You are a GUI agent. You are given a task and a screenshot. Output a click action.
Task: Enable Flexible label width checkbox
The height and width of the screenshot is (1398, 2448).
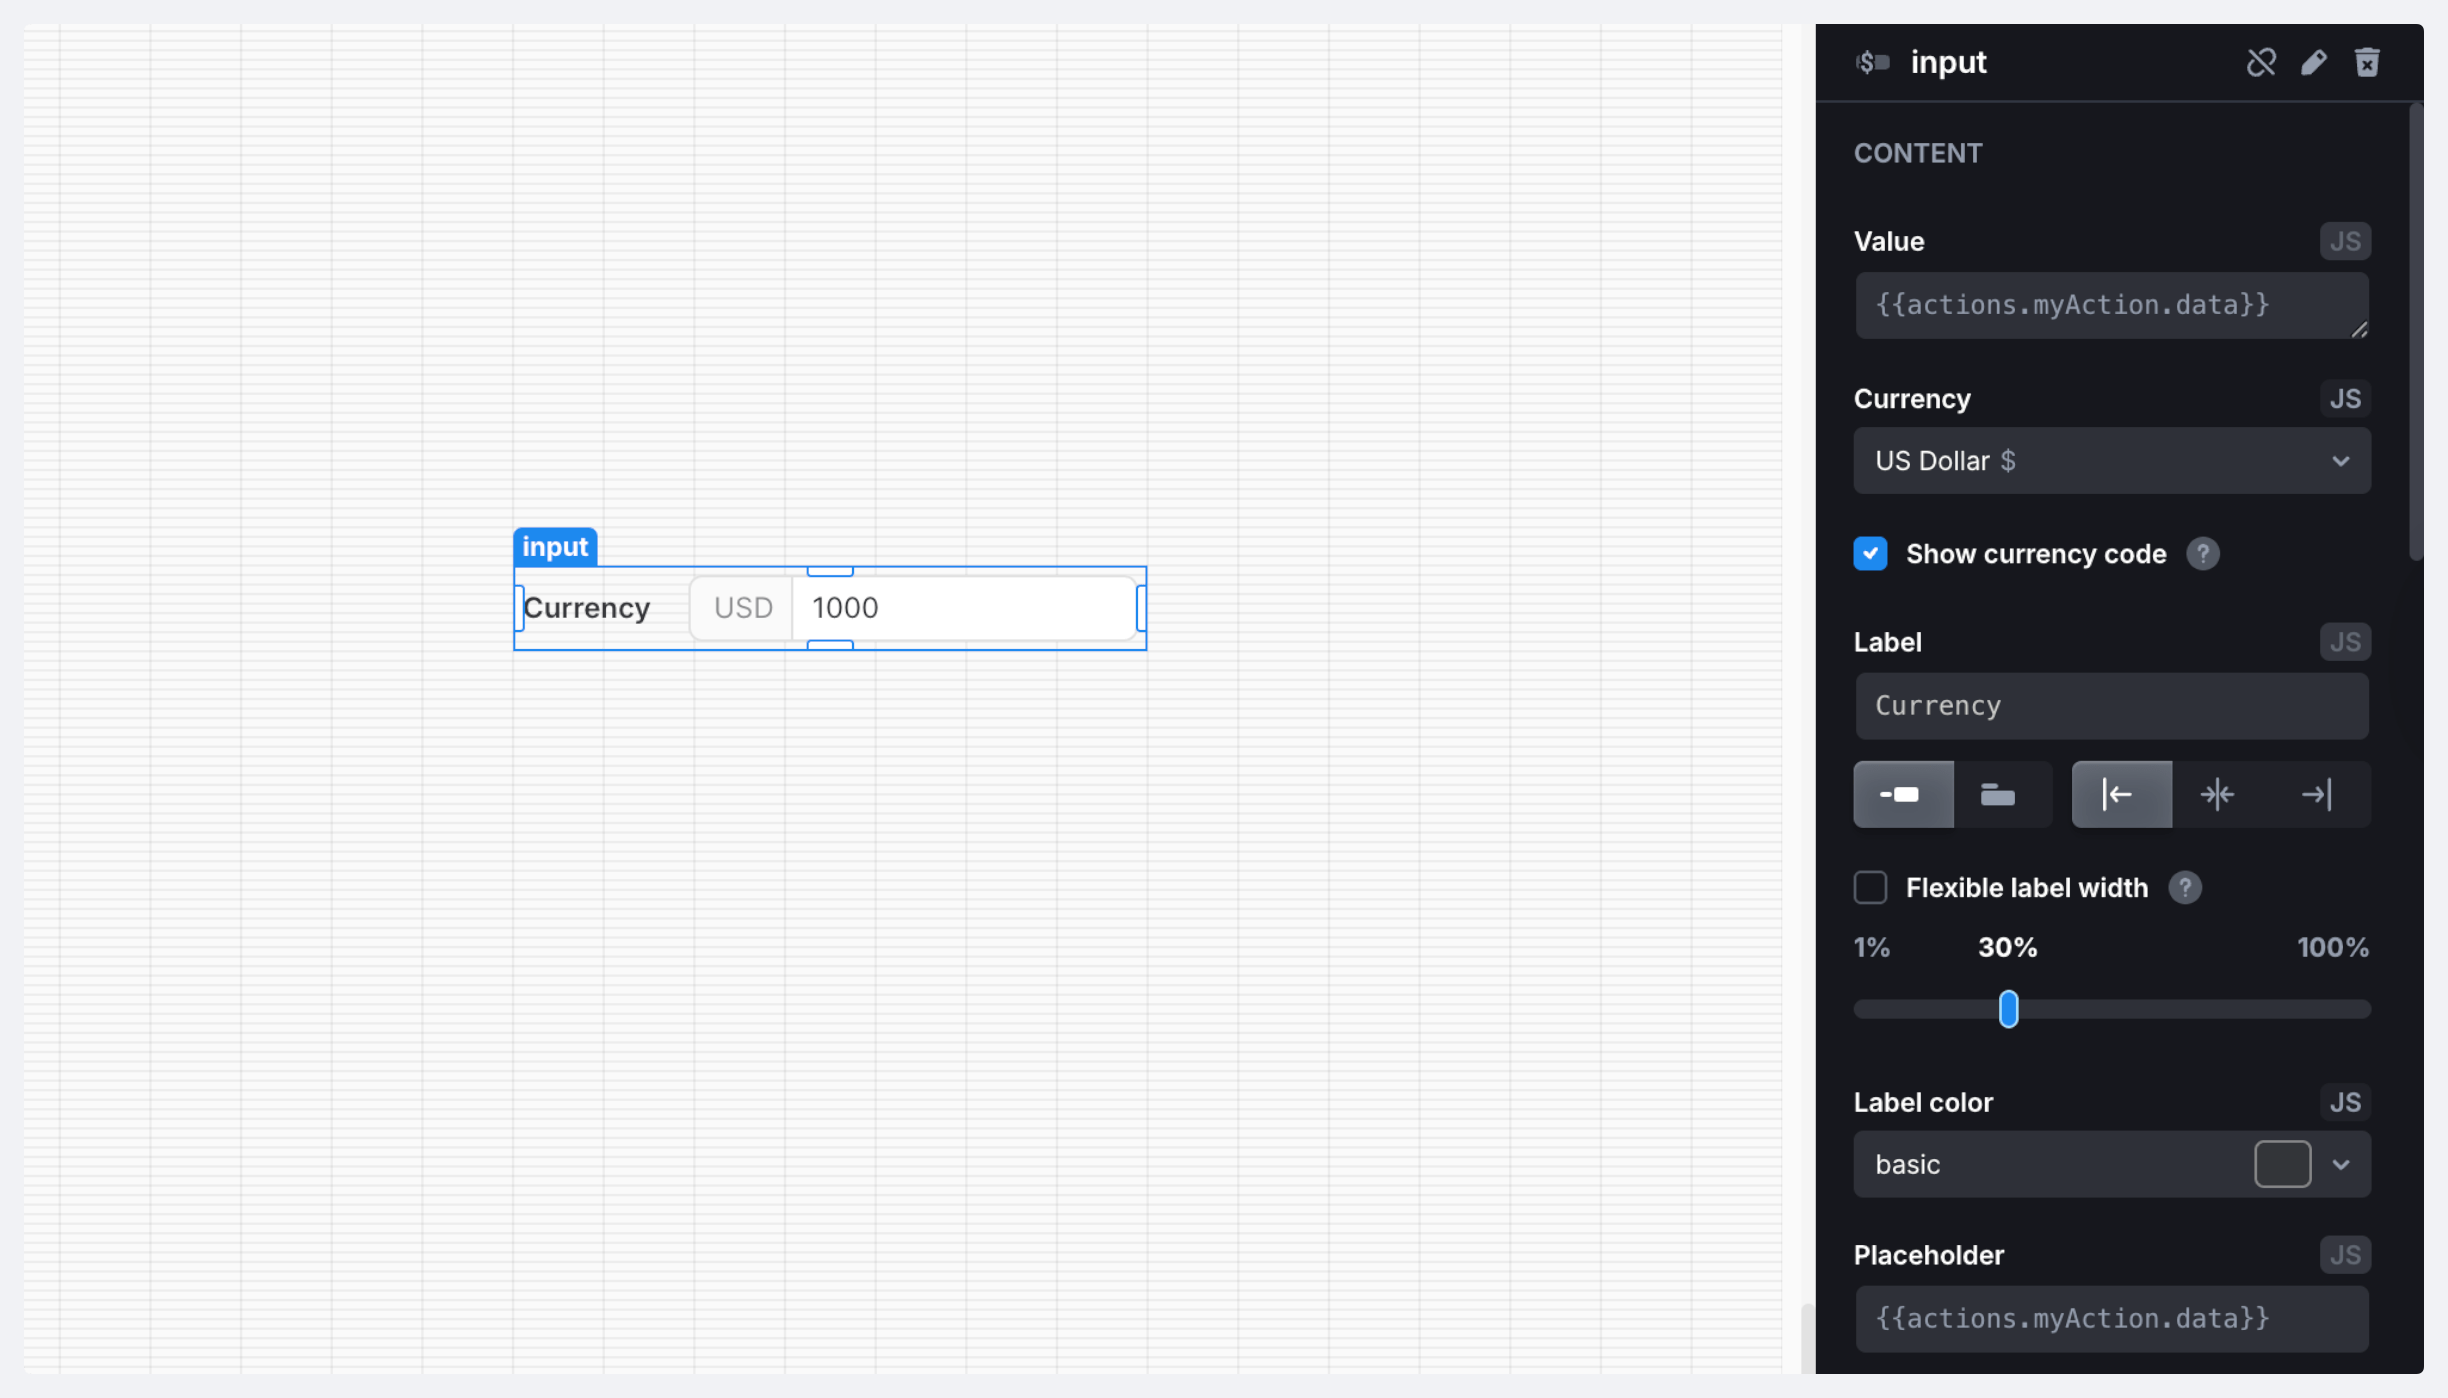(1870, 888)
